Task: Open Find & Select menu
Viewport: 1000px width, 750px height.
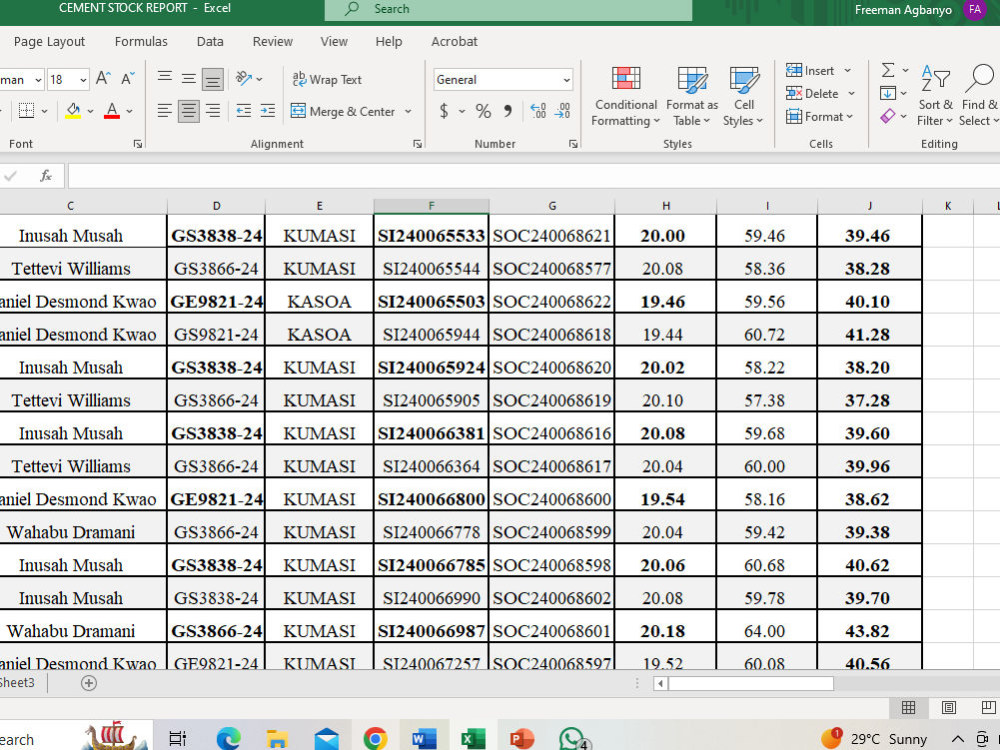Action: (x=979, y=96)
